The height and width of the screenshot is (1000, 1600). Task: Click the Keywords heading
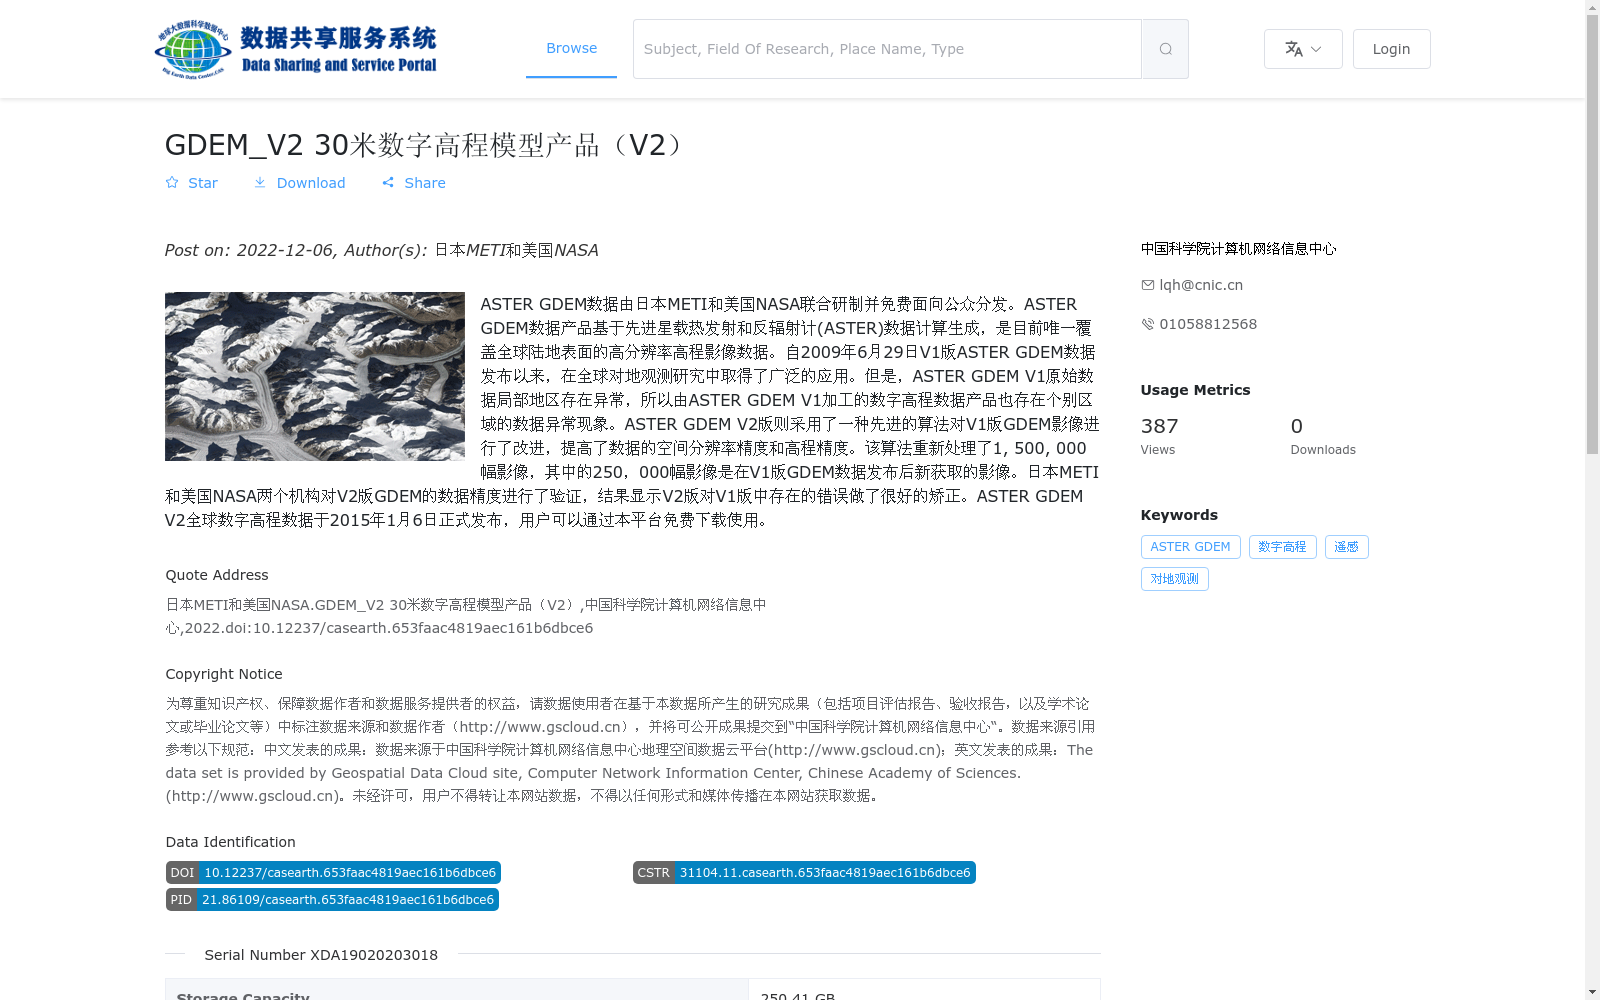click(x=1179, y=515)
